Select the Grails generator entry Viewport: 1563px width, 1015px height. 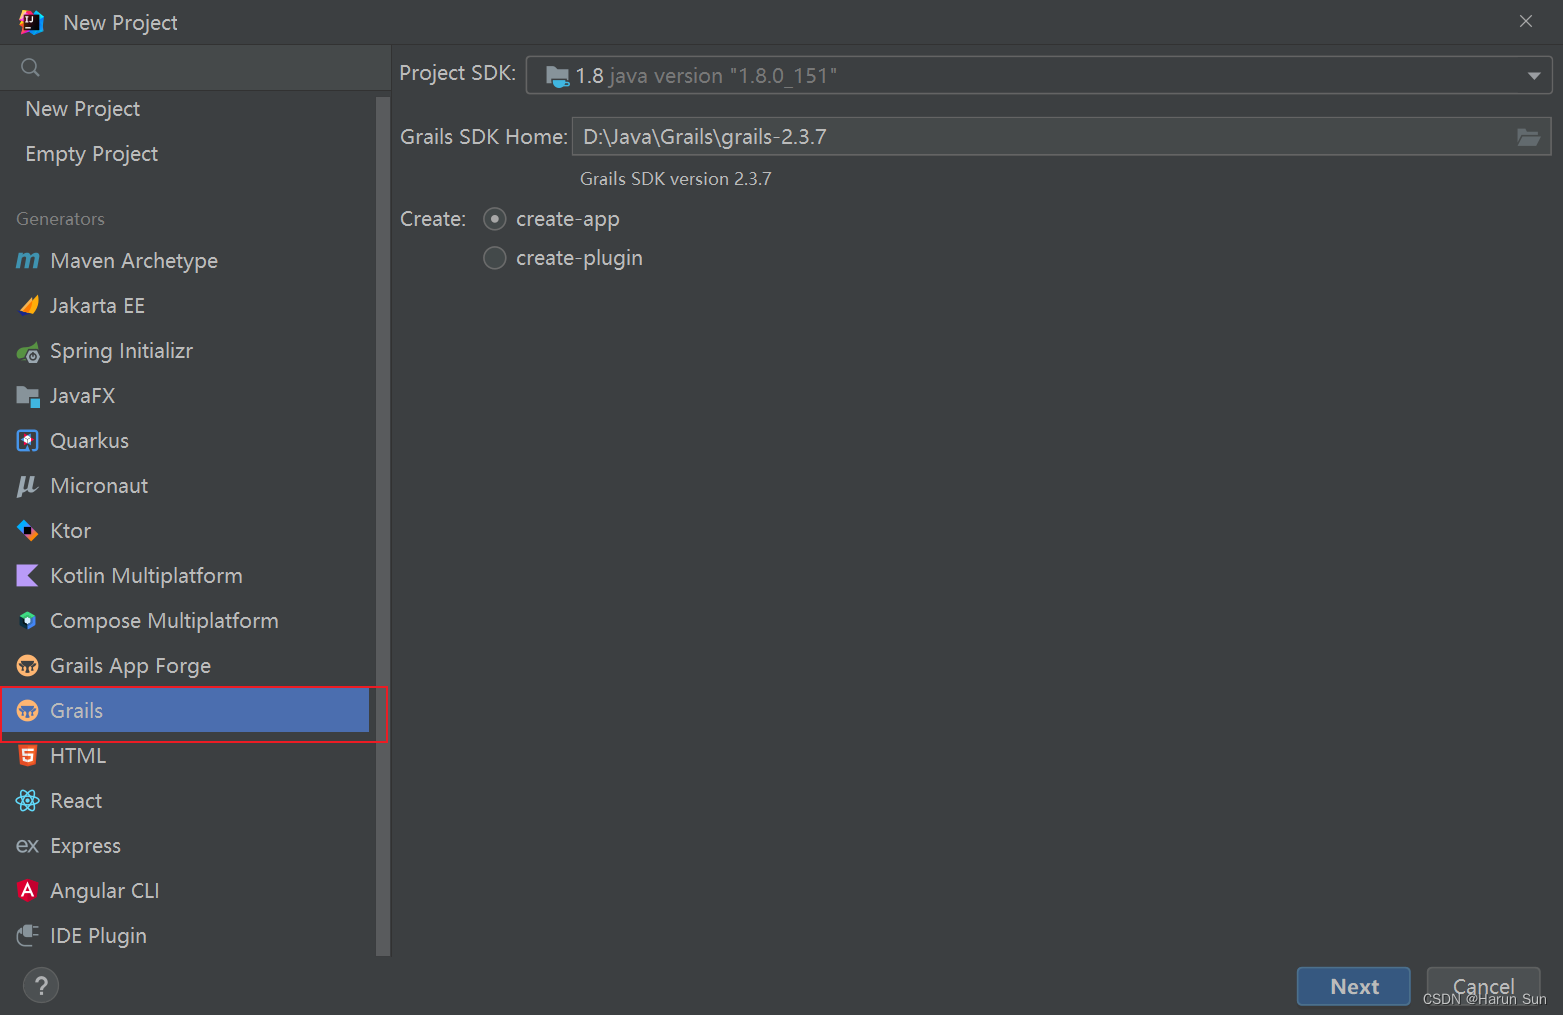coord(187,711)
